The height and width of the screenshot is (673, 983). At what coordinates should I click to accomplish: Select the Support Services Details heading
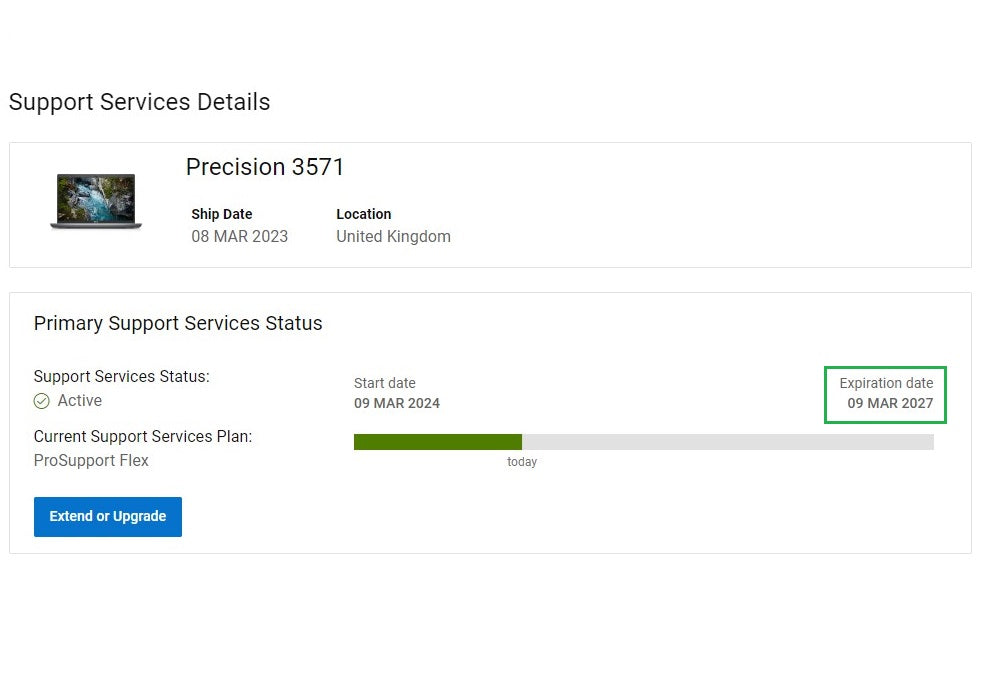(x=139, y=102)
